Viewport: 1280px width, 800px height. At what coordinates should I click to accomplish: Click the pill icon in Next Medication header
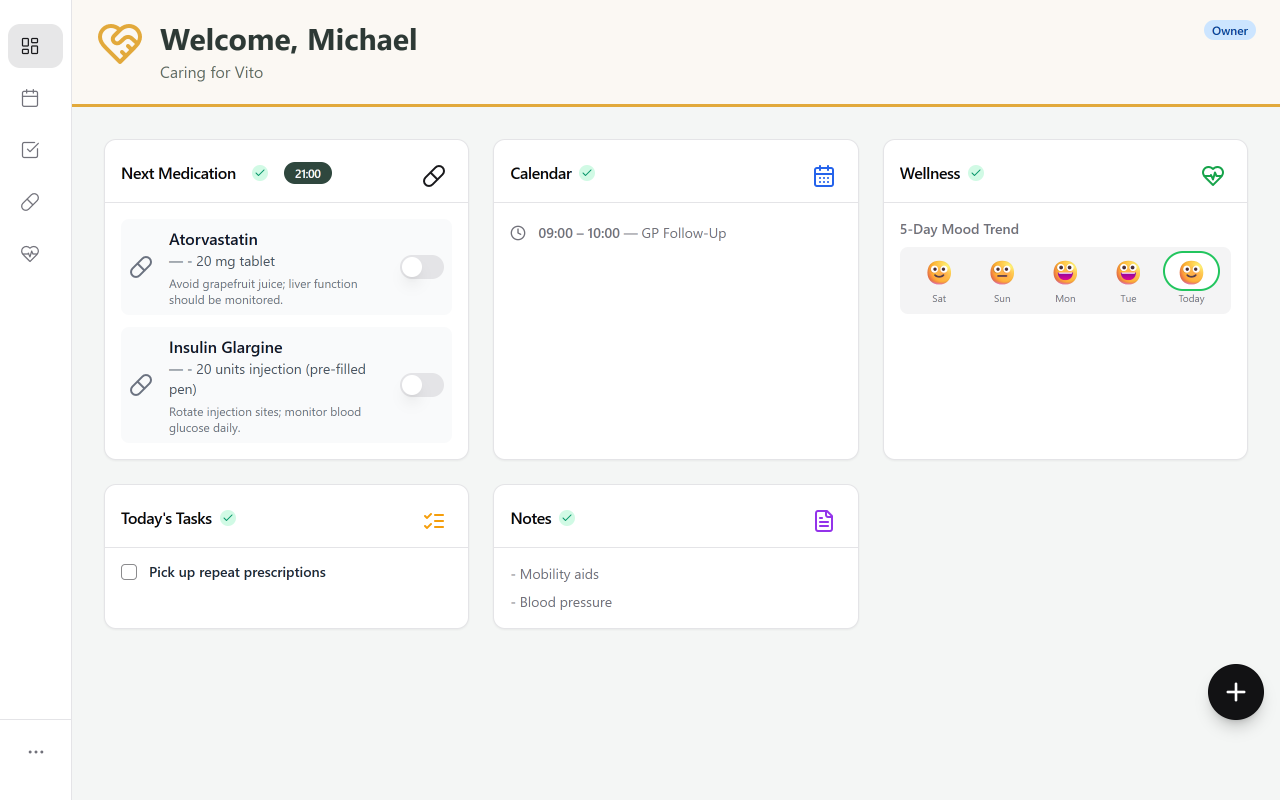coord(434,176)
